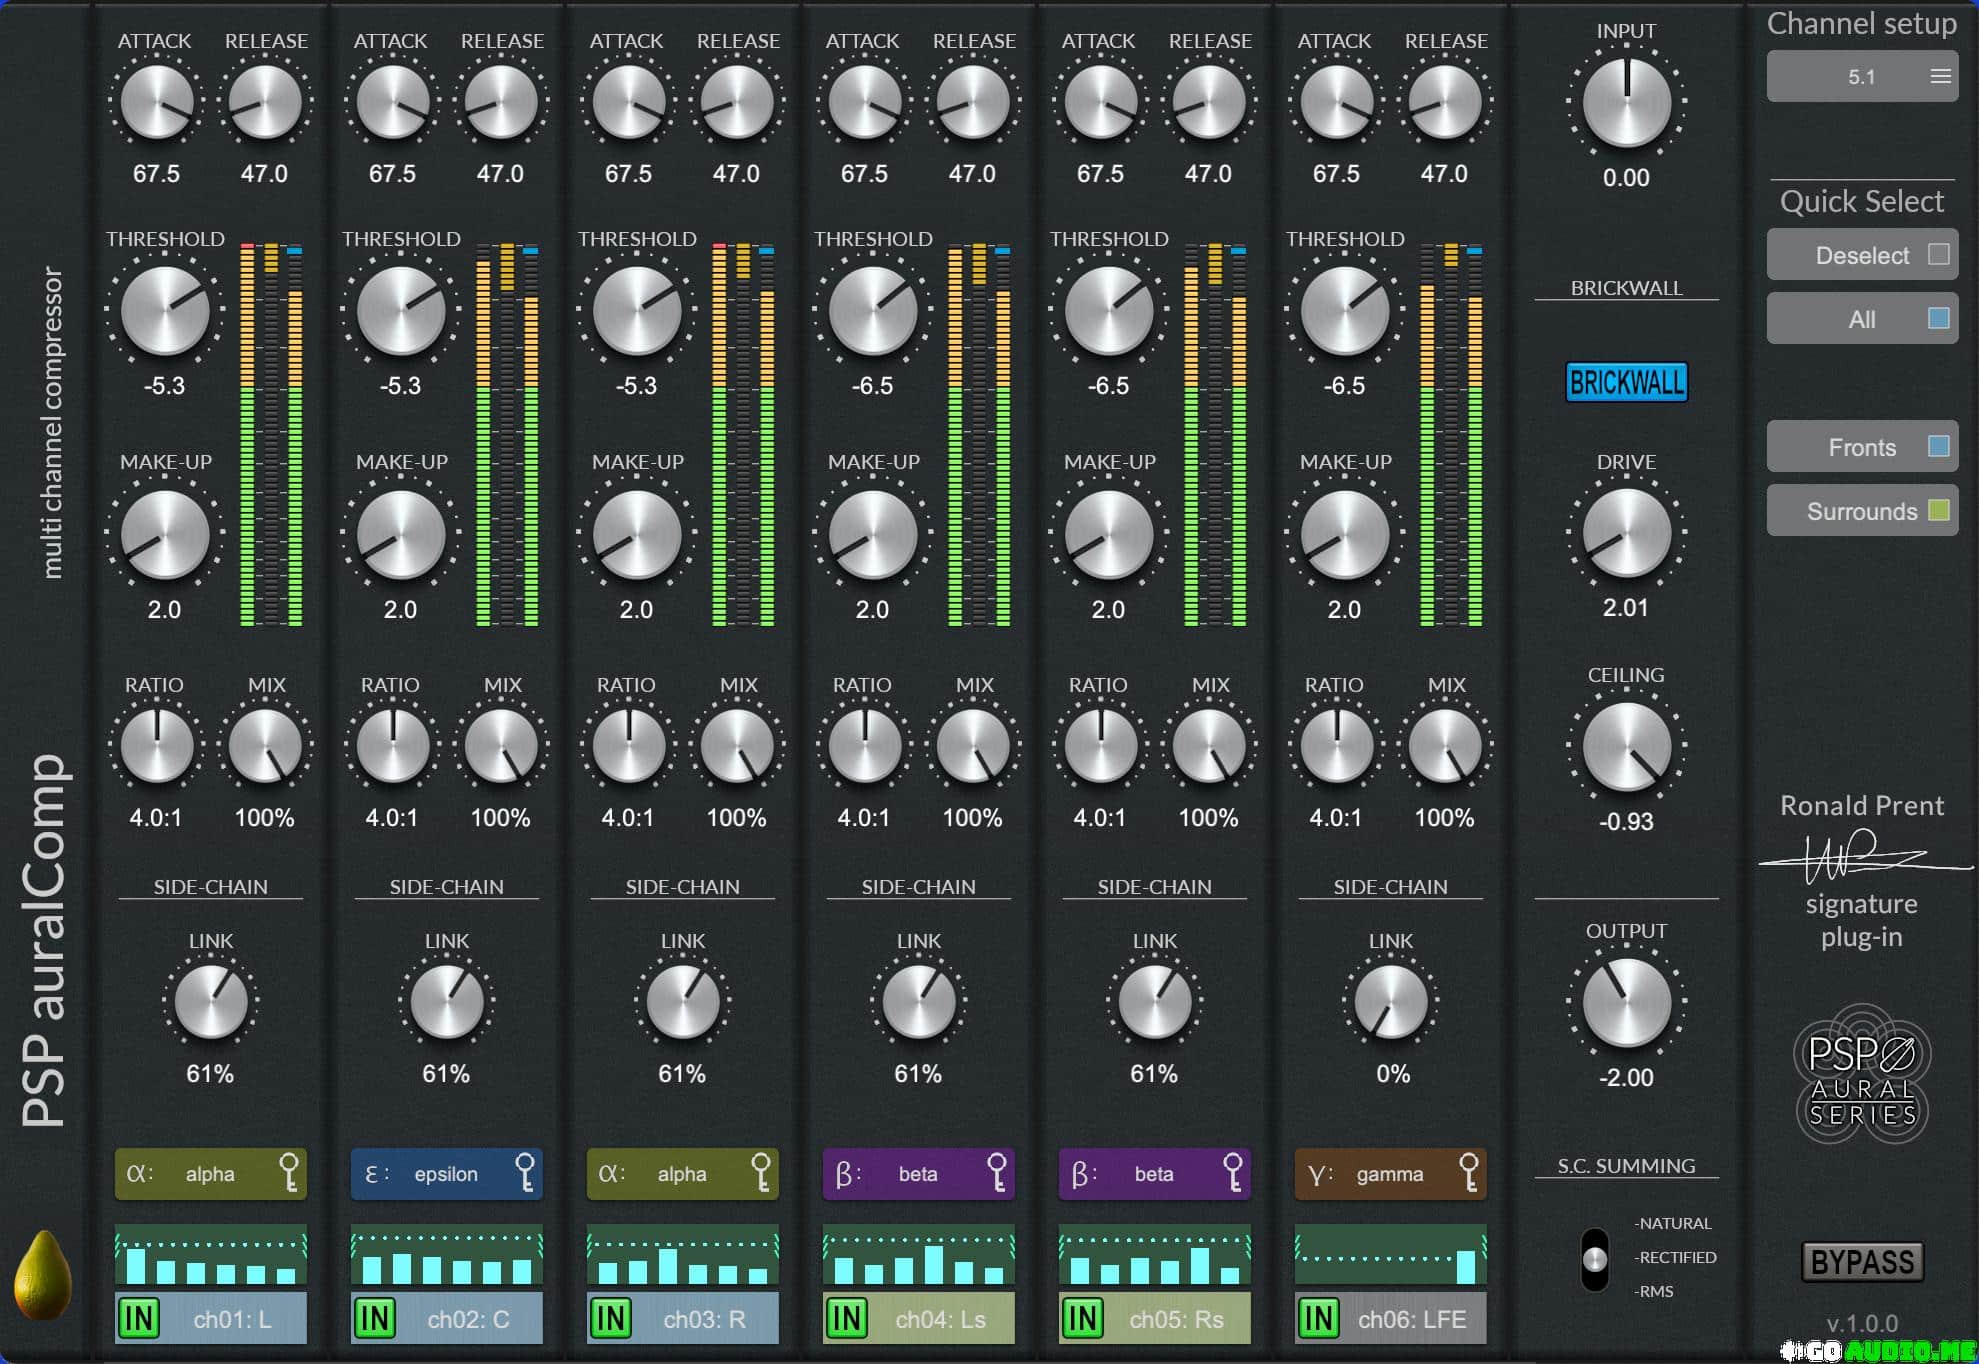Click the RECTIFIED summing option label
1979x1364 pixels.
click(x=1676, y=1257)
